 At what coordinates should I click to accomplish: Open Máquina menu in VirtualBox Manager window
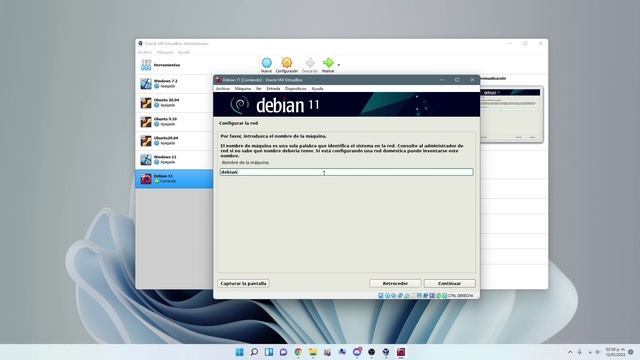165,52
